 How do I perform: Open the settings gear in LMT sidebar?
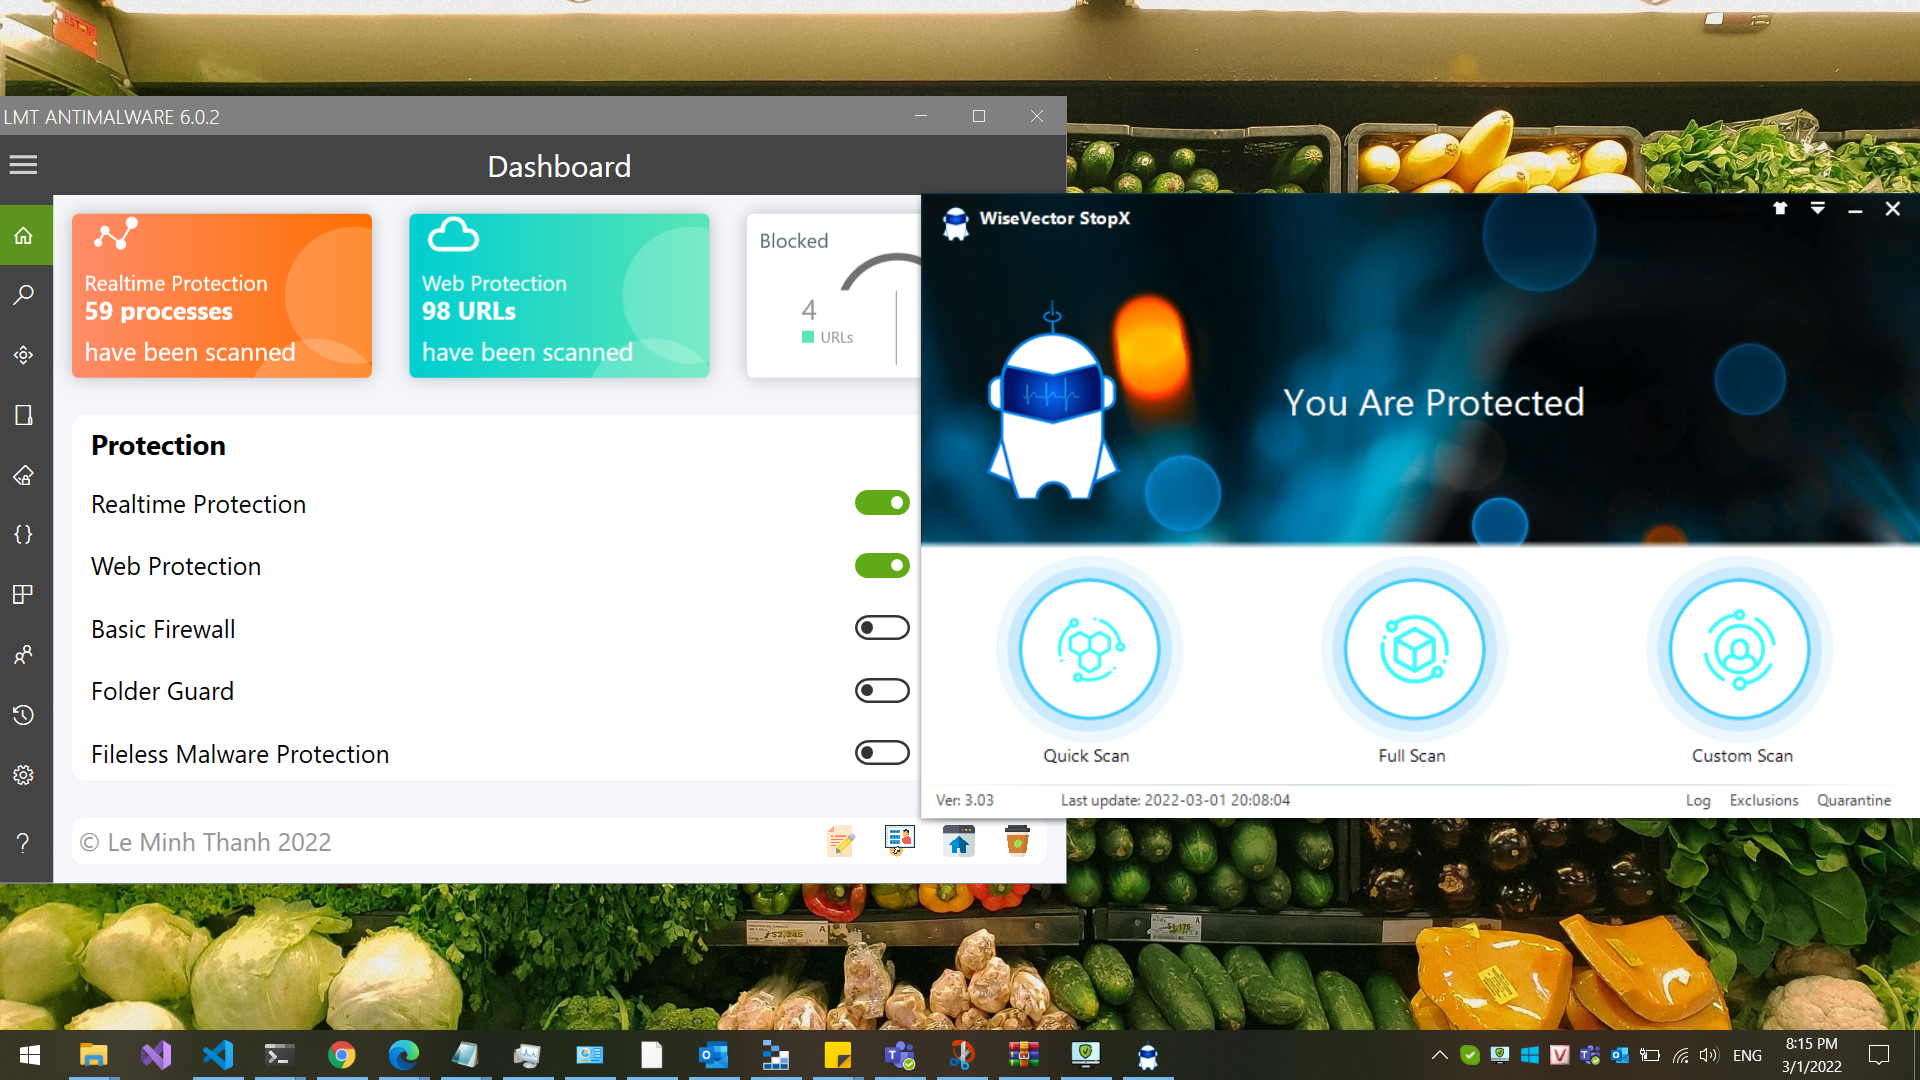pos(24,775)
